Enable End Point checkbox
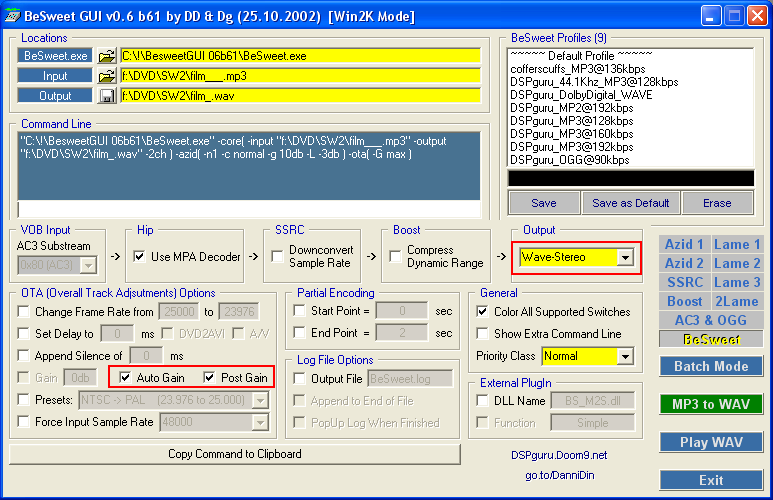 [299, 333]
